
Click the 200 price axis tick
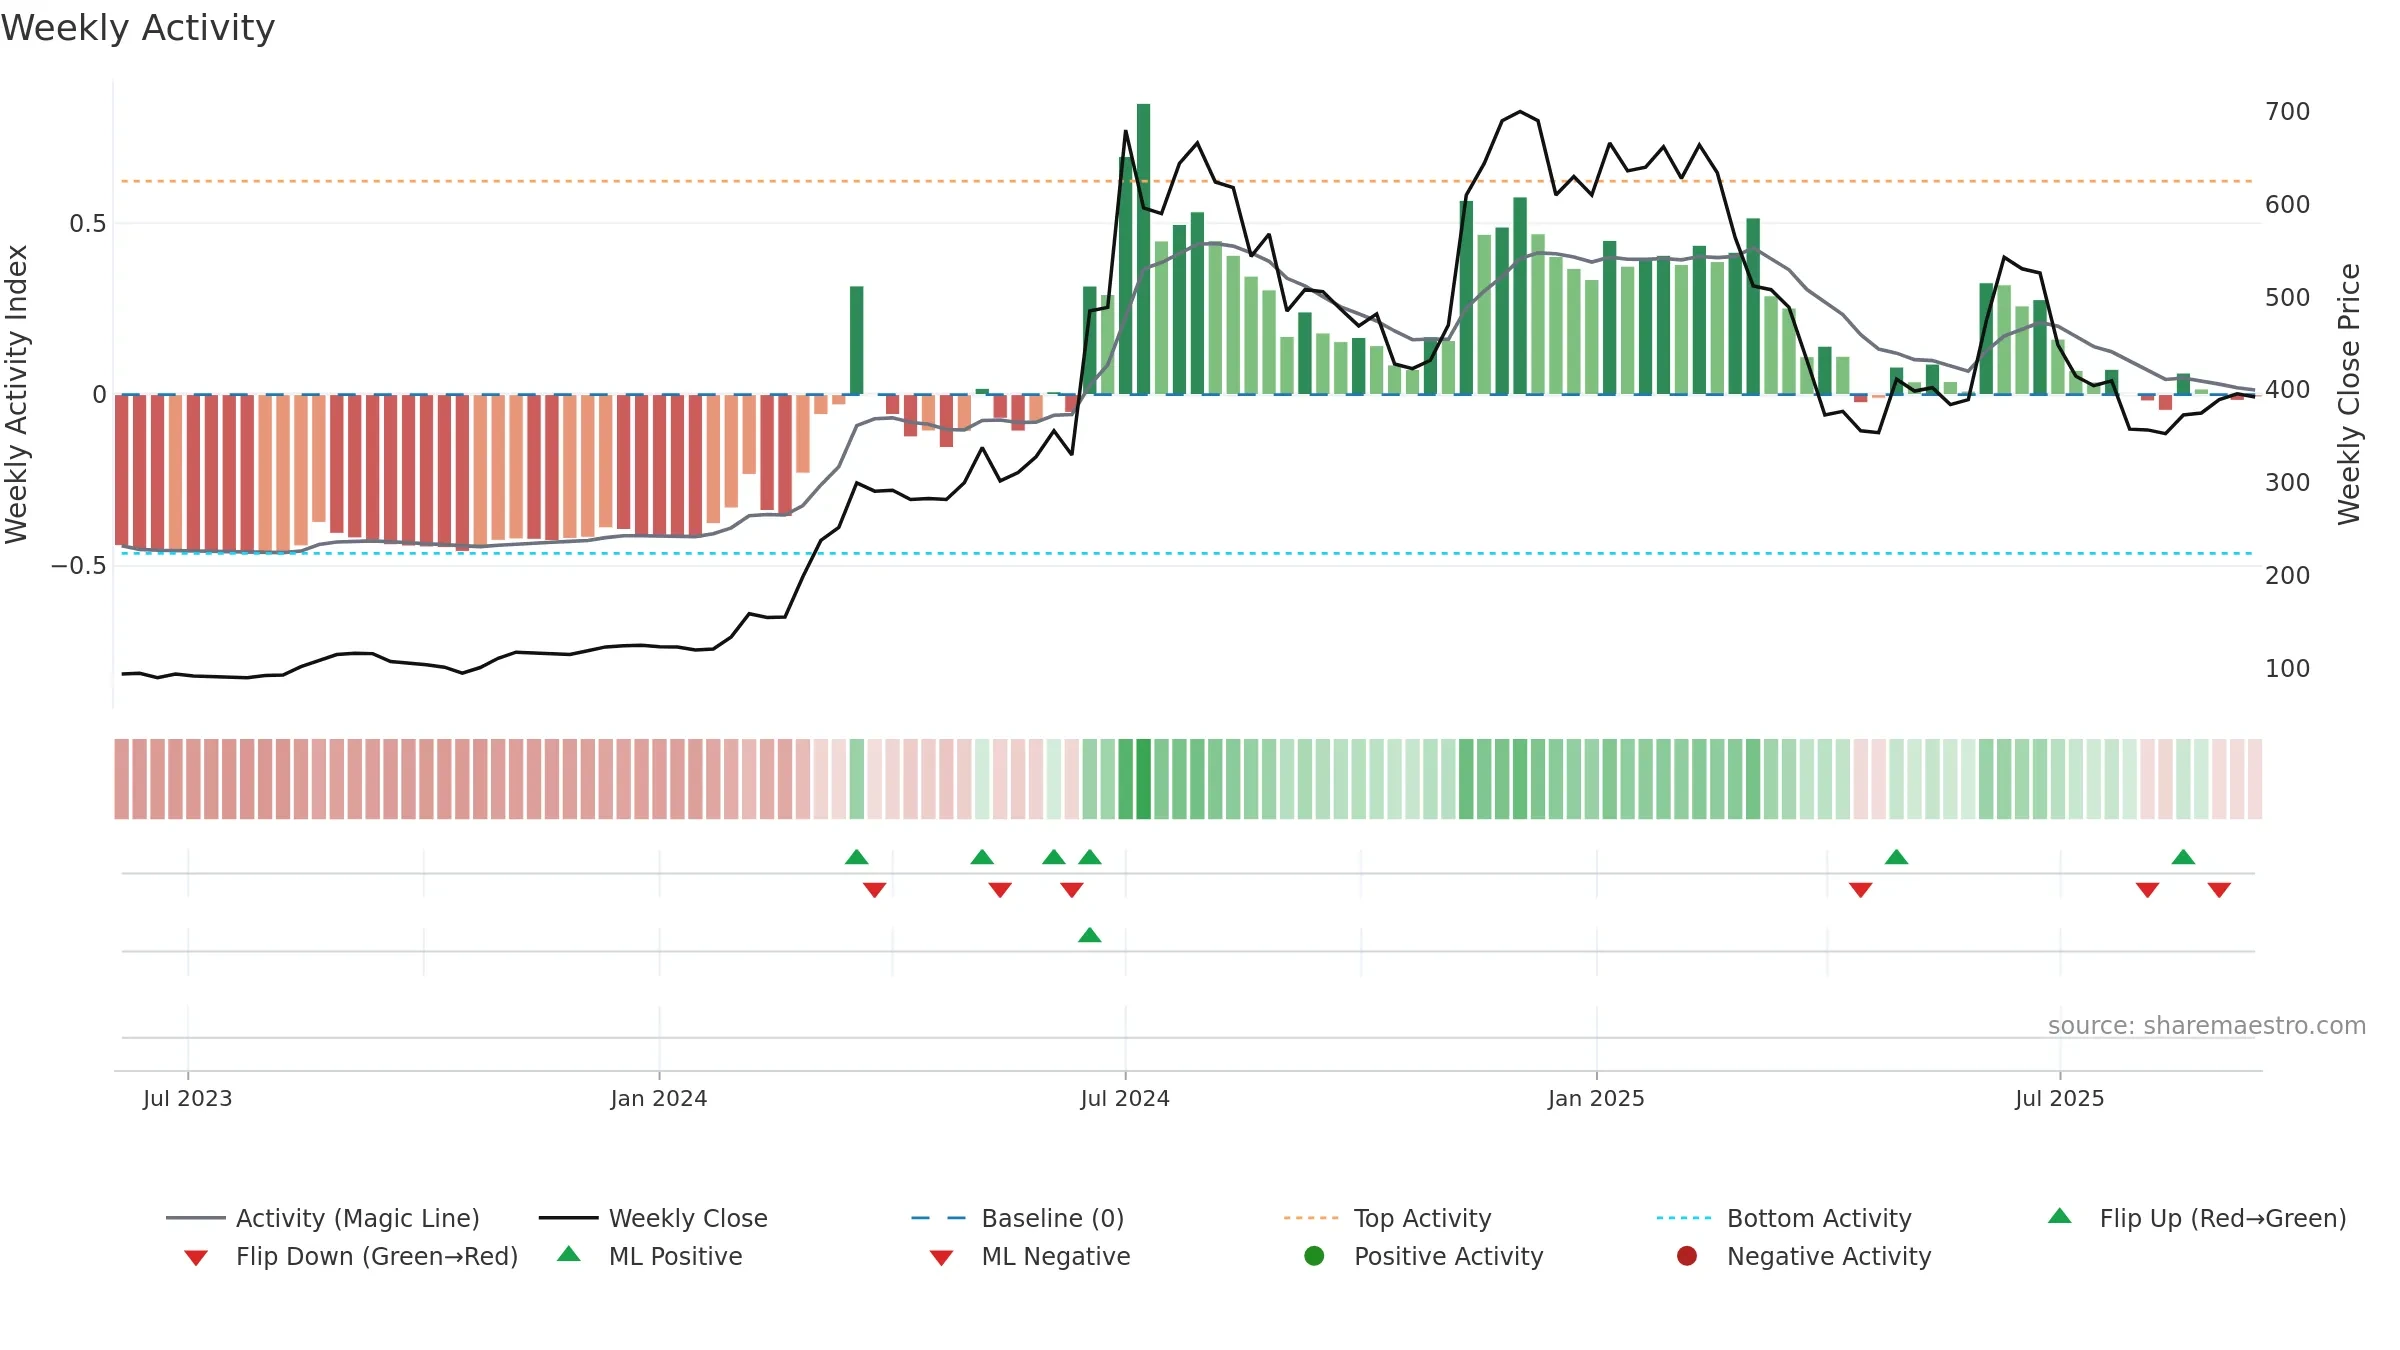pos(2288,576)
